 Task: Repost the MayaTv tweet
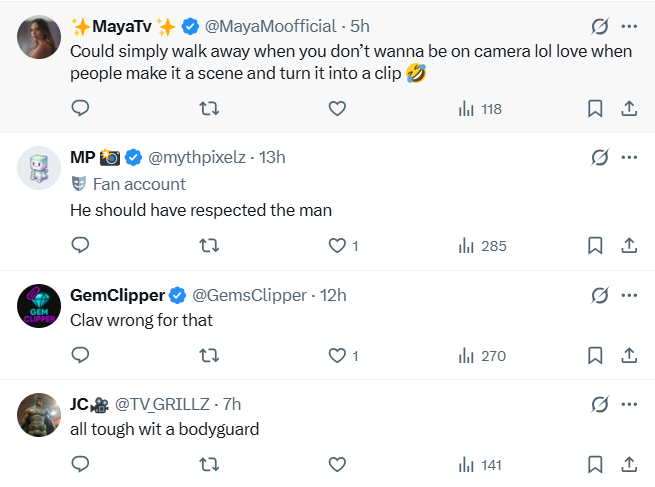tap(209, 109)
